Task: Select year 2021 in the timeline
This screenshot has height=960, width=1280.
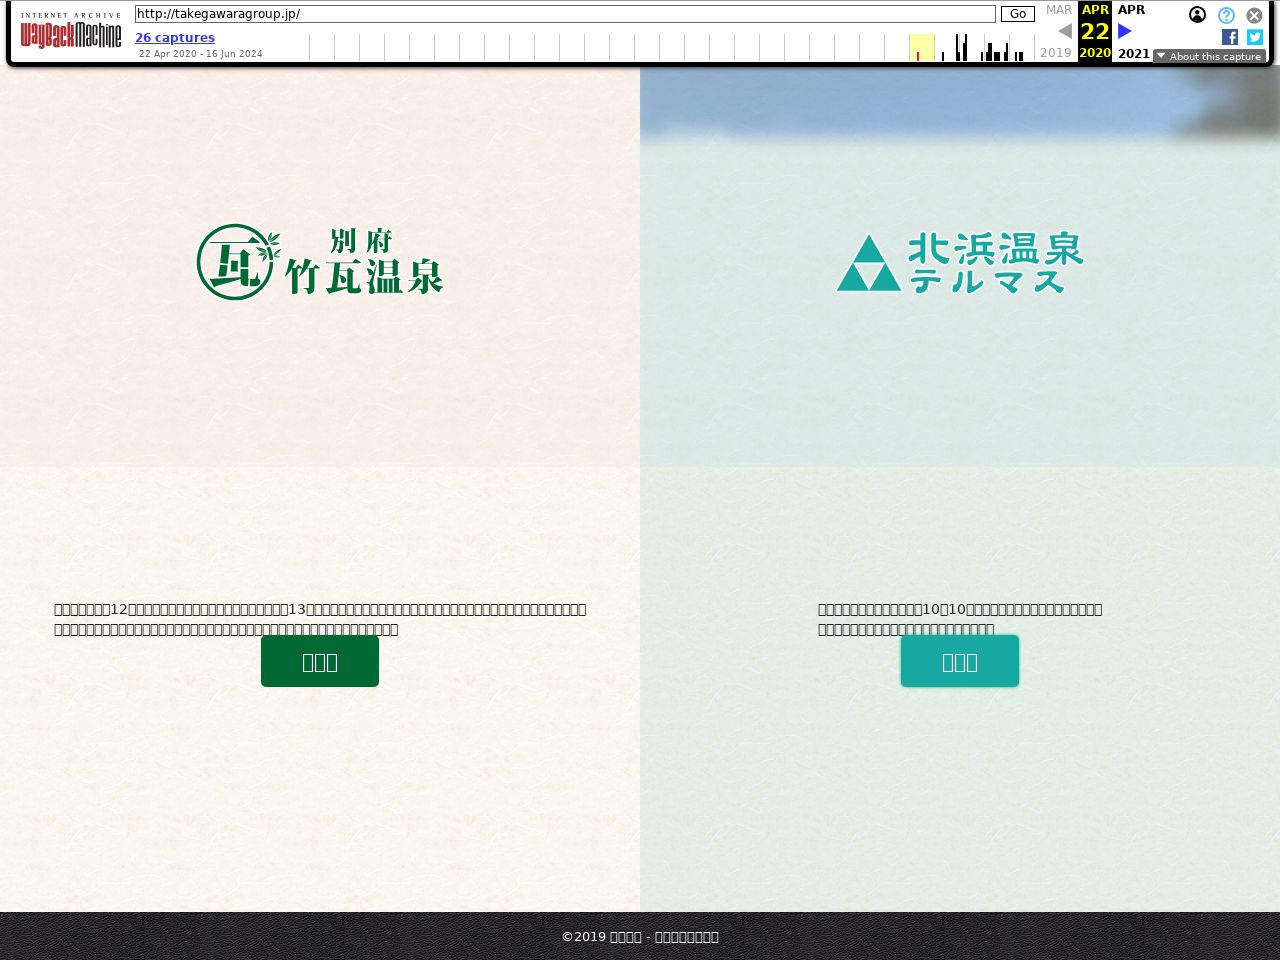Action: (x=1134, y=53)
